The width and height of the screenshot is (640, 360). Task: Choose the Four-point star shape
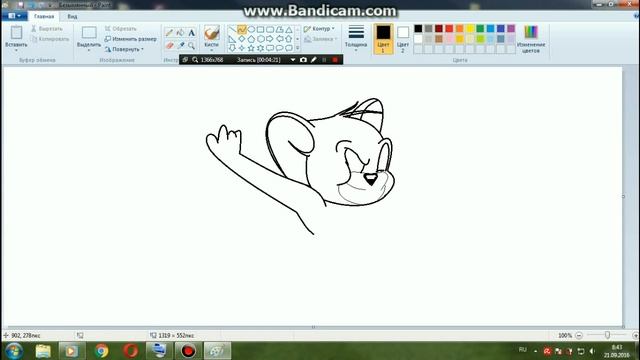pos(242,48)
